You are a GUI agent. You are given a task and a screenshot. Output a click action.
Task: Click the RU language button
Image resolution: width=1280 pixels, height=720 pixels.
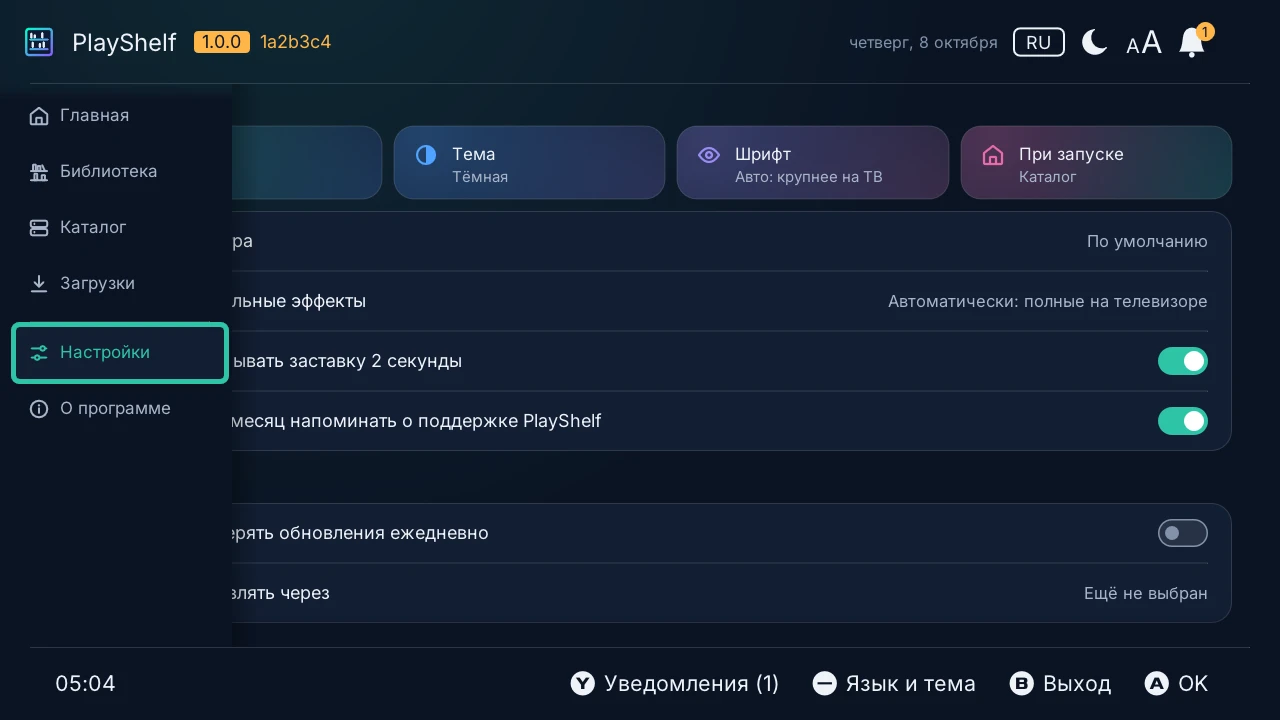(x=1038, y=42)
